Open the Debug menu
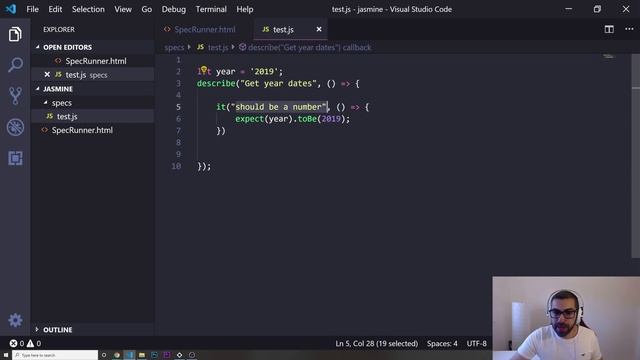This screenshot has width=640, height=360. point(173,9)
